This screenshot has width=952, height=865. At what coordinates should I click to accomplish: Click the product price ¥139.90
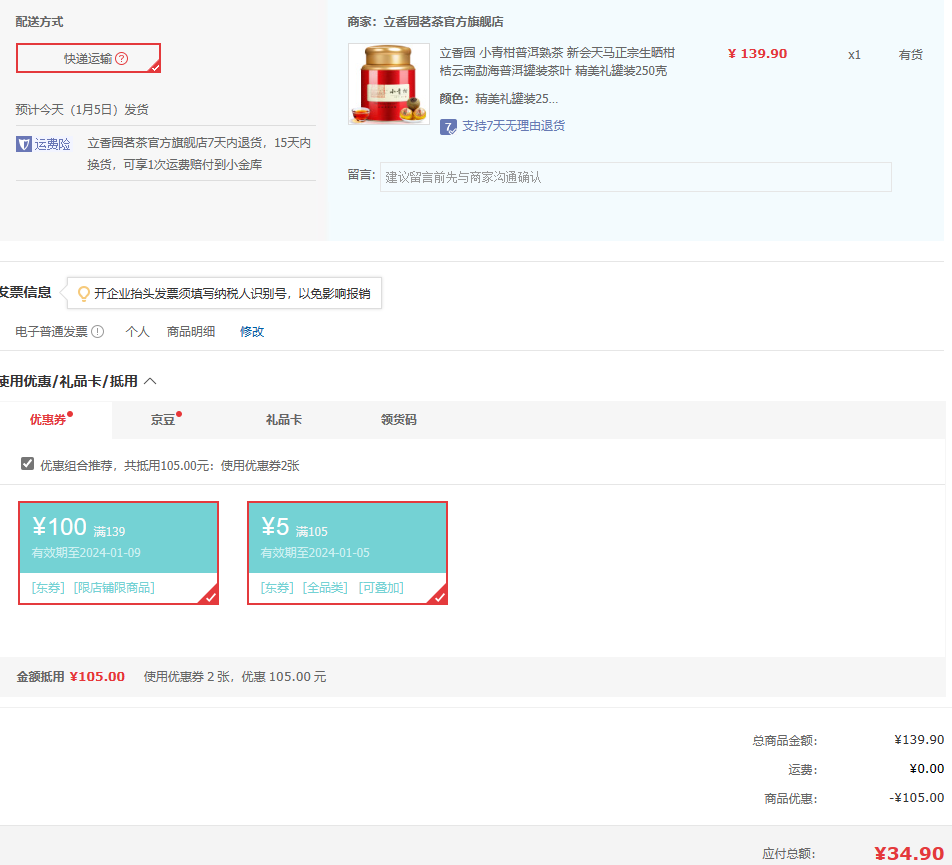pos(757,53)
